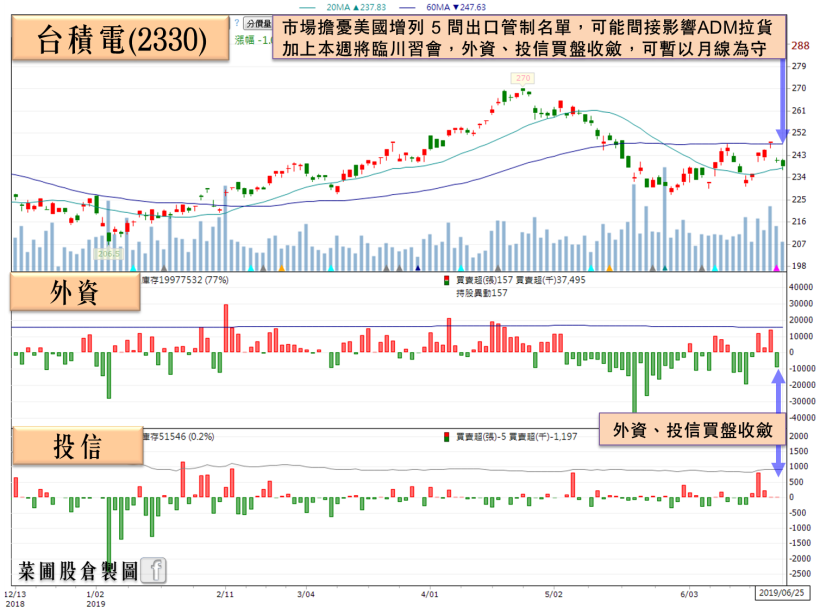Click the 庫存19977532 (77%) text

click(x=185, y=280)
